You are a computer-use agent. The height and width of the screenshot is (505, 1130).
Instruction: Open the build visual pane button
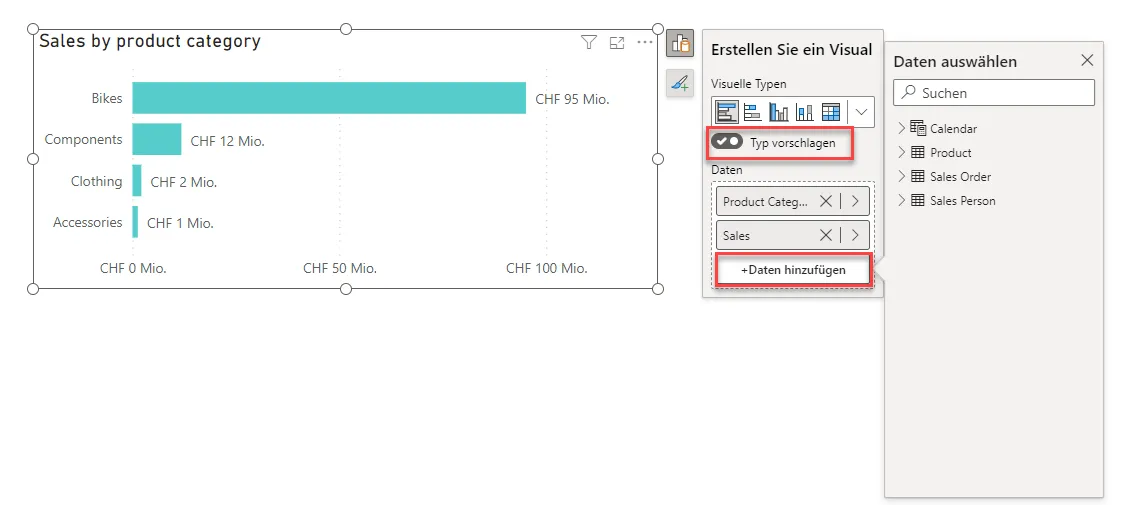coord(680,44)
